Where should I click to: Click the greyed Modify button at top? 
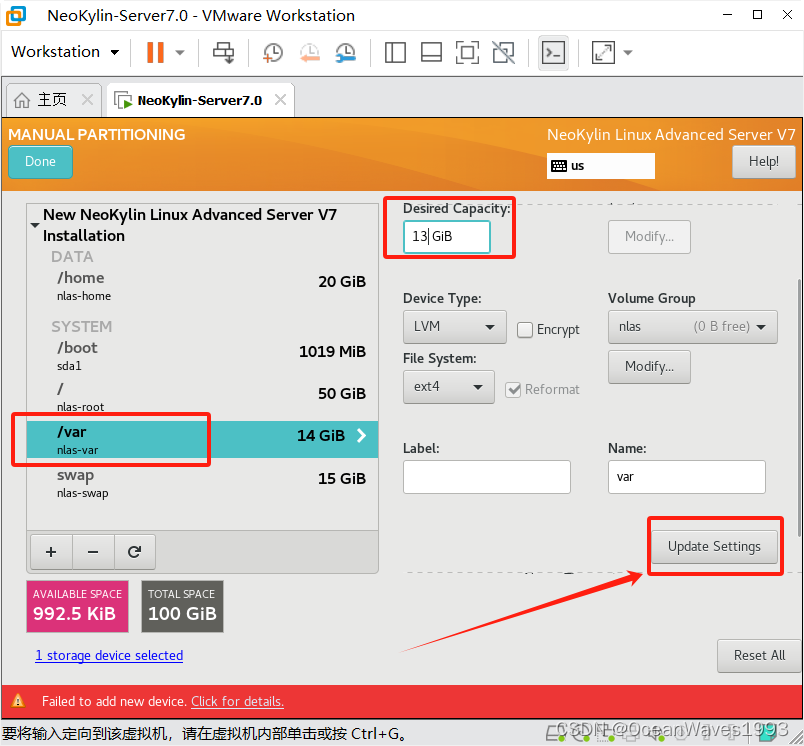pos(649,236)
